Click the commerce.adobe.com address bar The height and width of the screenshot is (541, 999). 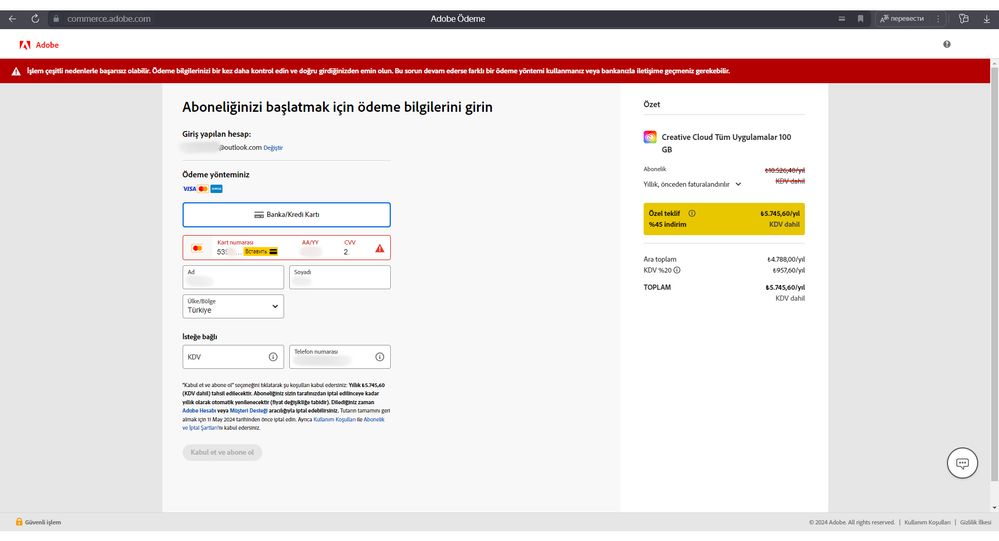pyautogui.click(x=108, y=18)
